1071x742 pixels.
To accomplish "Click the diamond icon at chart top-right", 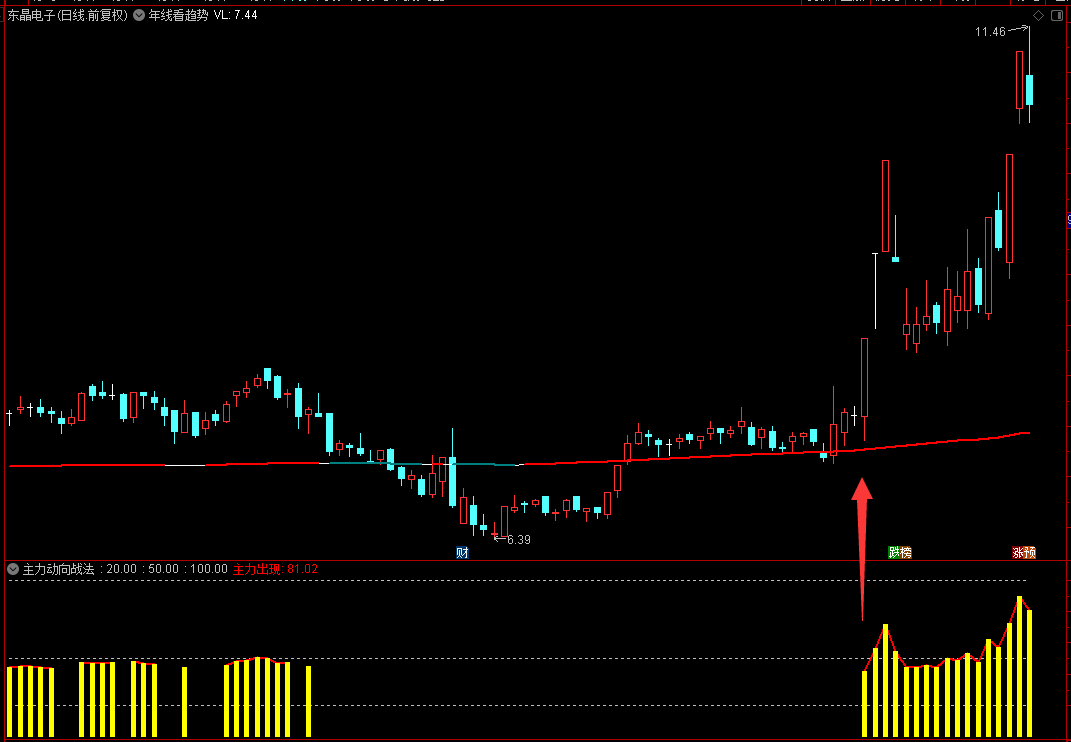I will coord(1038,15).
